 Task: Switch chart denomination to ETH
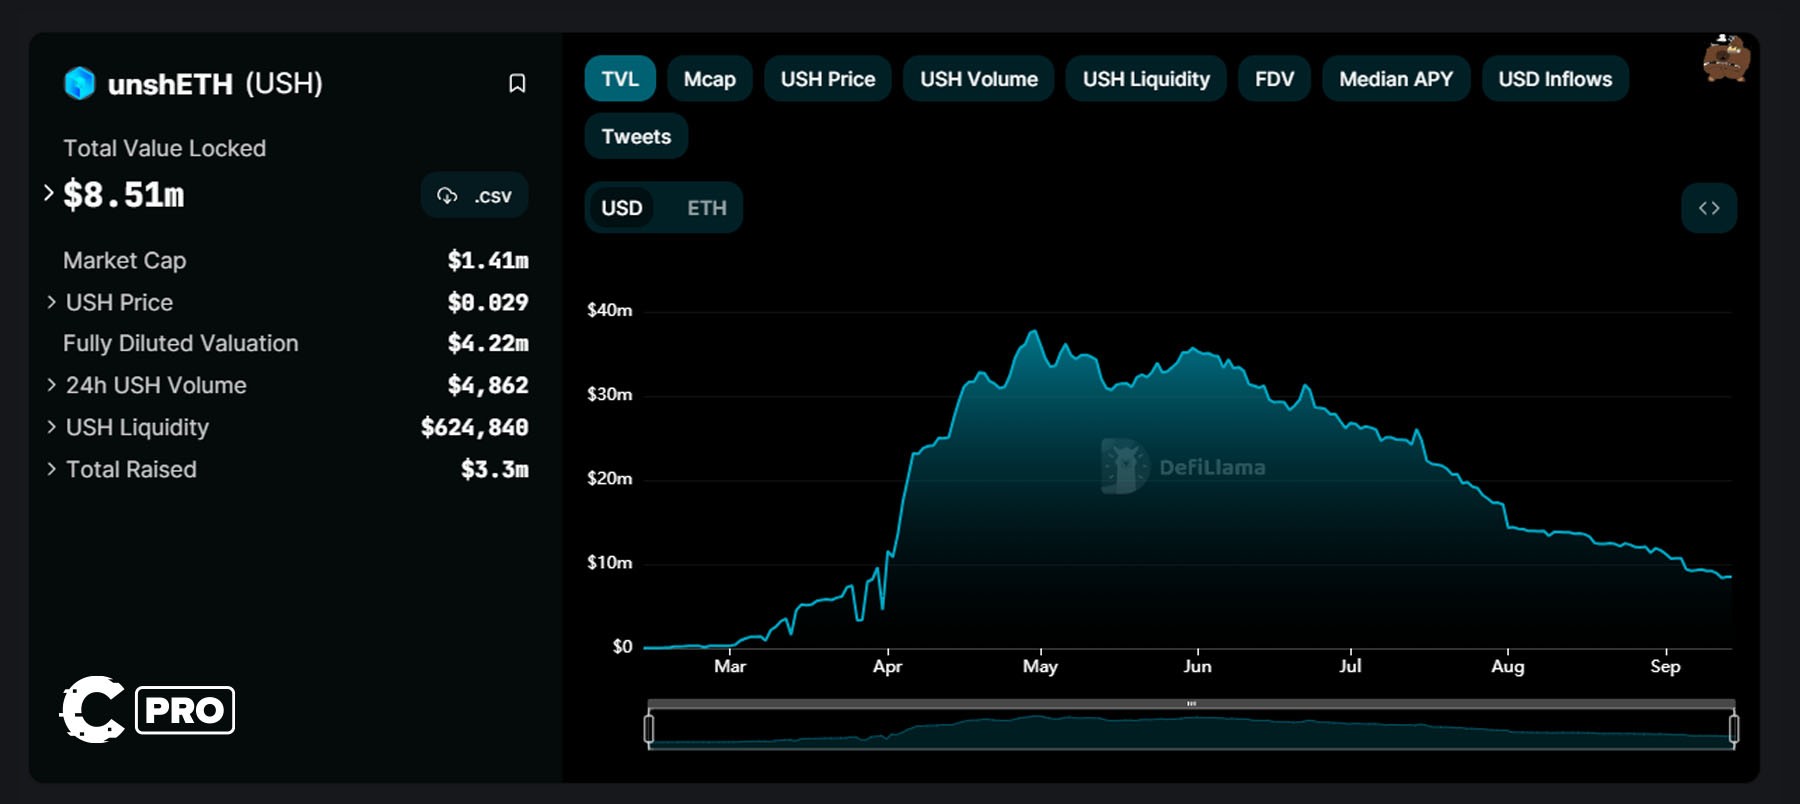pos(707,208)
